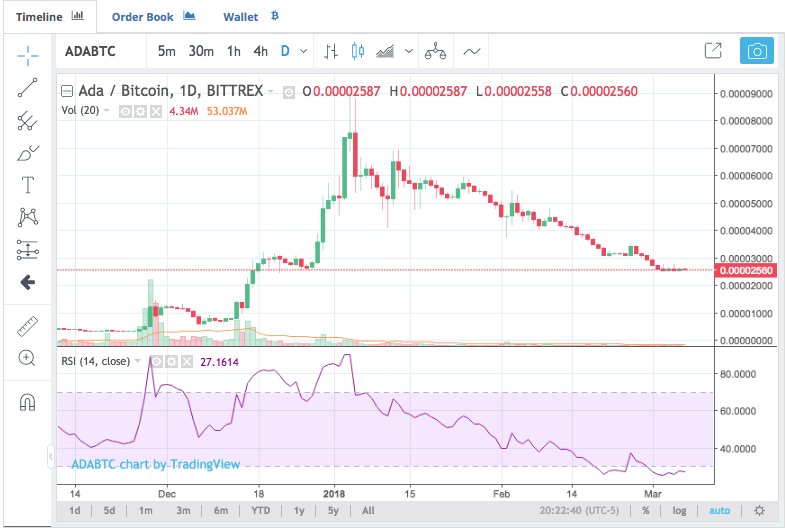The height and width of the screenshot is (528, 786).
Task: Select the 30m interval
Action: [201, 51]
